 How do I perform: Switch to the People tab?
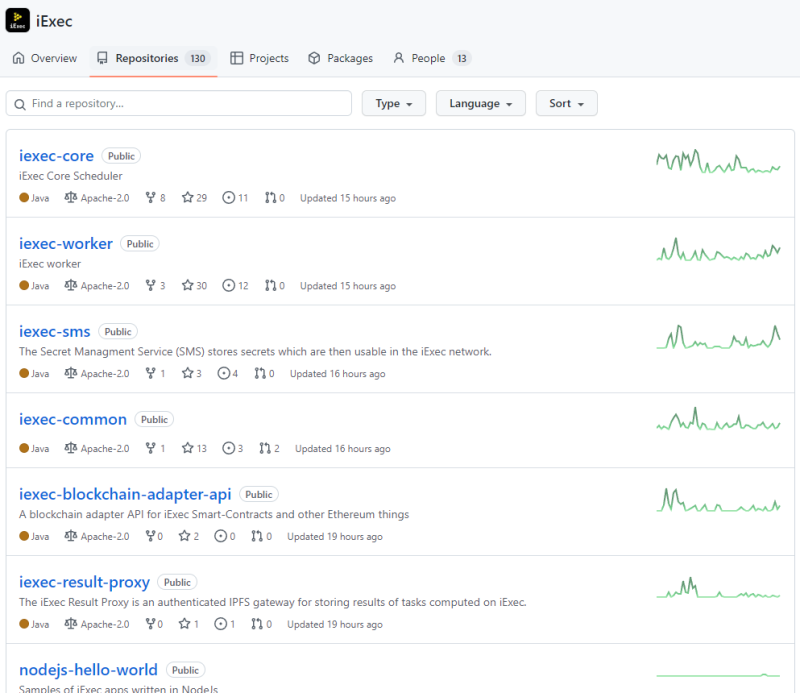tap(432, 58)
